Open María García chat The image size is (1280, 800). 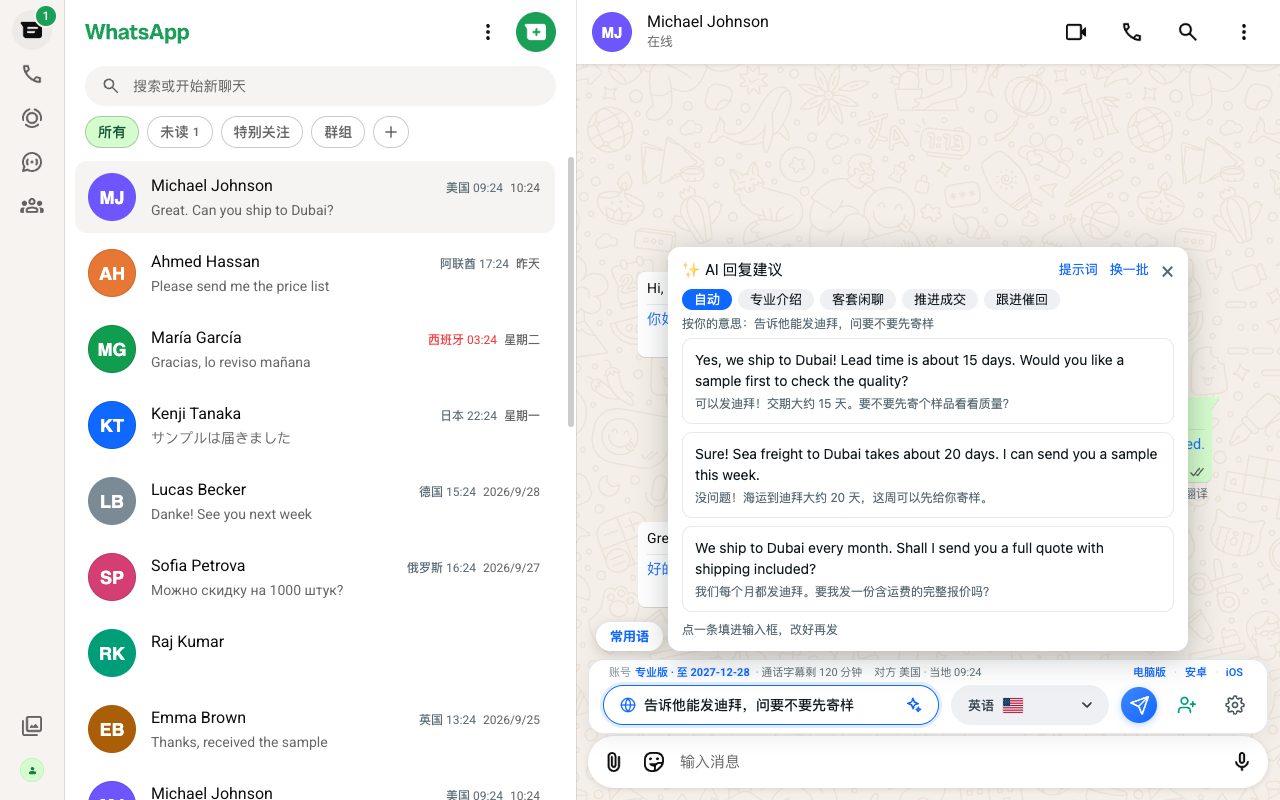pos(315,350)
